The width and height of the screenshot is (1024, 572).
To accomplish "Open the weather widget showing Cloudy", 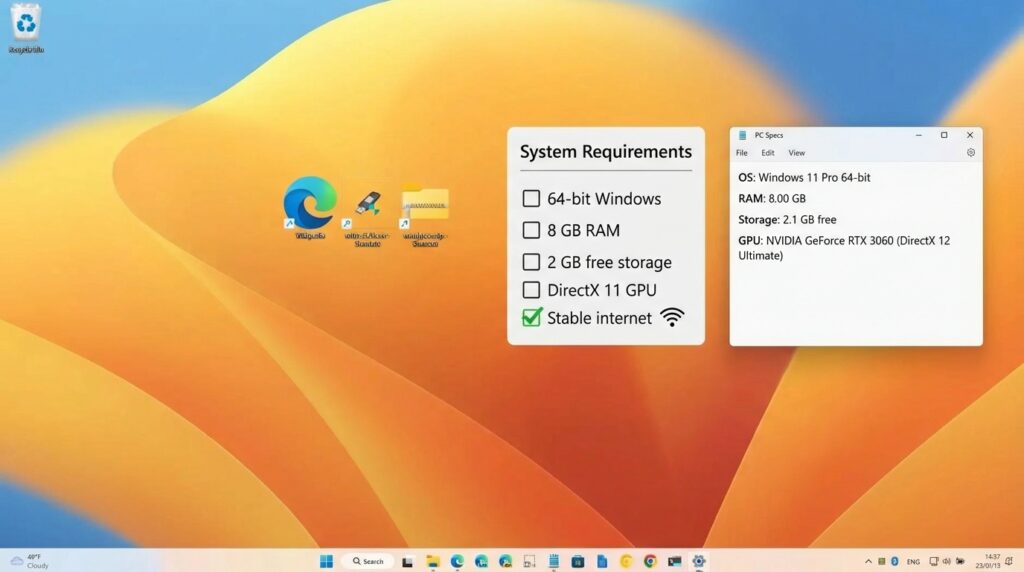I will coord(30,561).
